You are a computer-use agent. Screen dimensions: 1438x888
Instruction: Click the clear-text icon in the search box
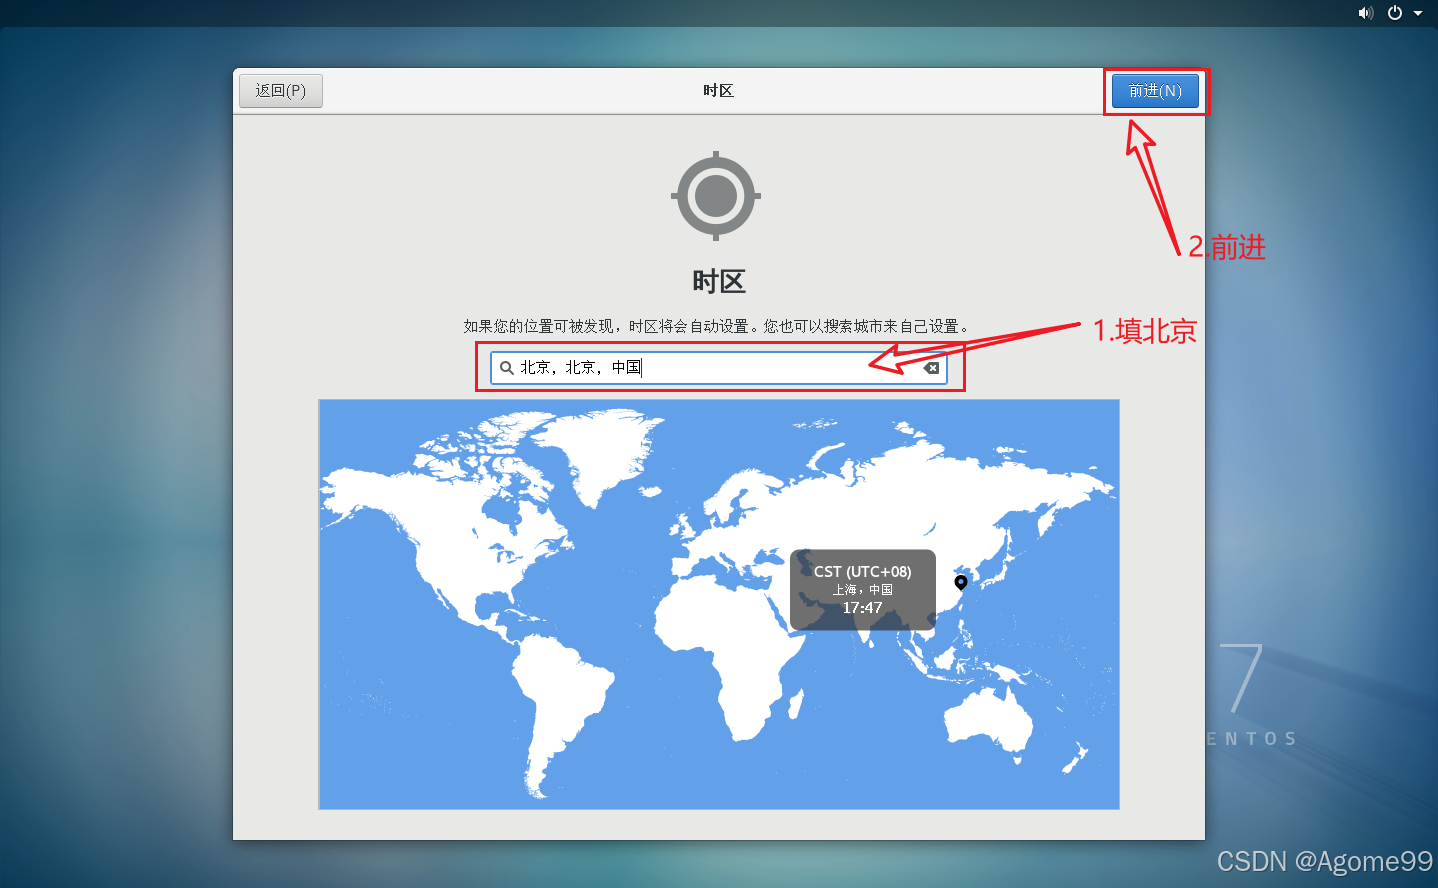point(931,368)
